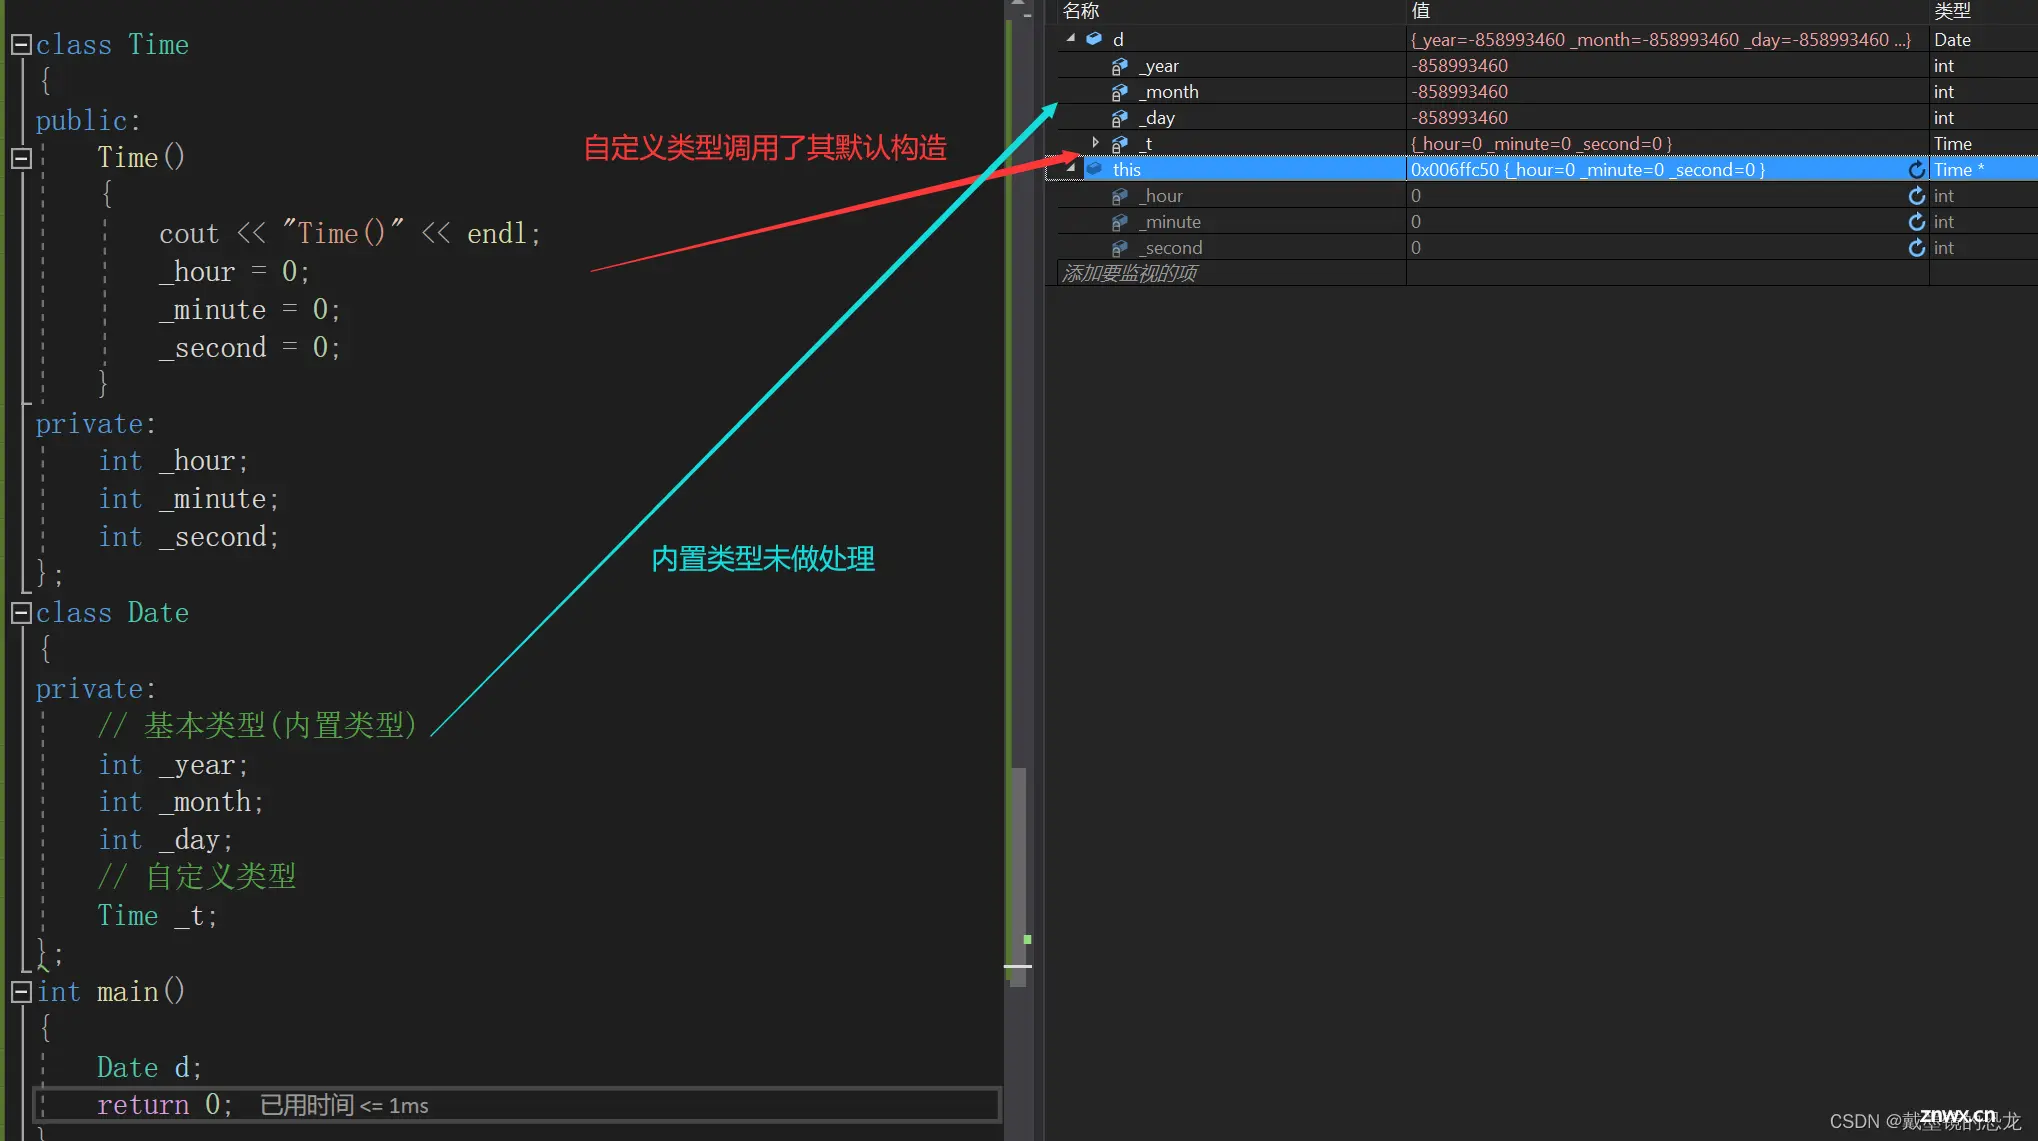2038x1141 pixels.
Task: Click the '_minute = 0;' statement
Action: tap(250, 310)
